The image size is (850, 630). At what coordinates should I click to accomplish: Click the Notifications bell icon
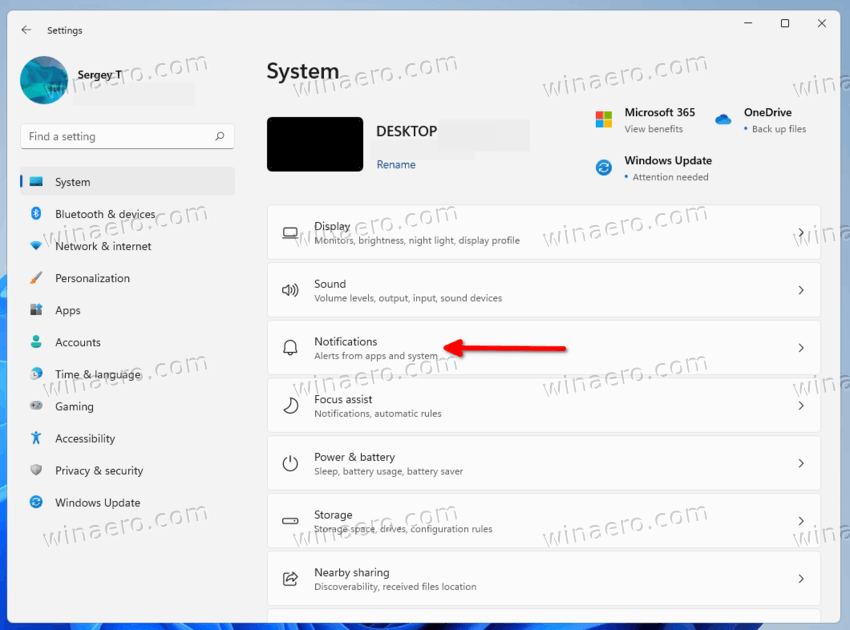pyautogui.click(x=291, y=348)
